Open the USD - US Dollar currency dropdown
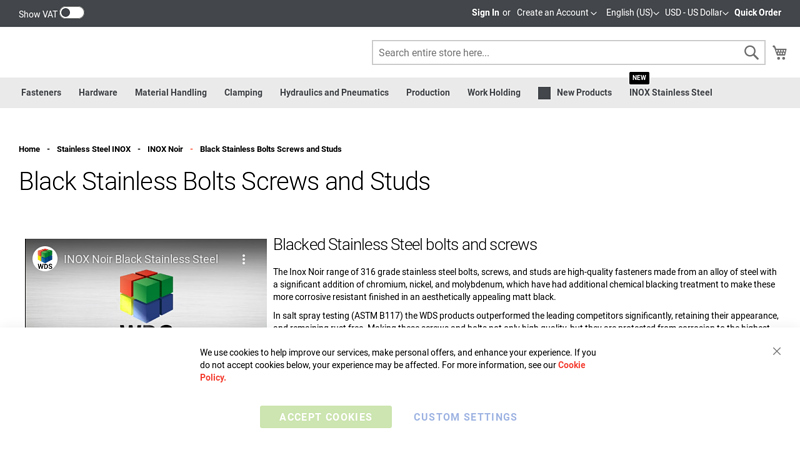Viewport: 800px width, 450px height. click(696, 13)
